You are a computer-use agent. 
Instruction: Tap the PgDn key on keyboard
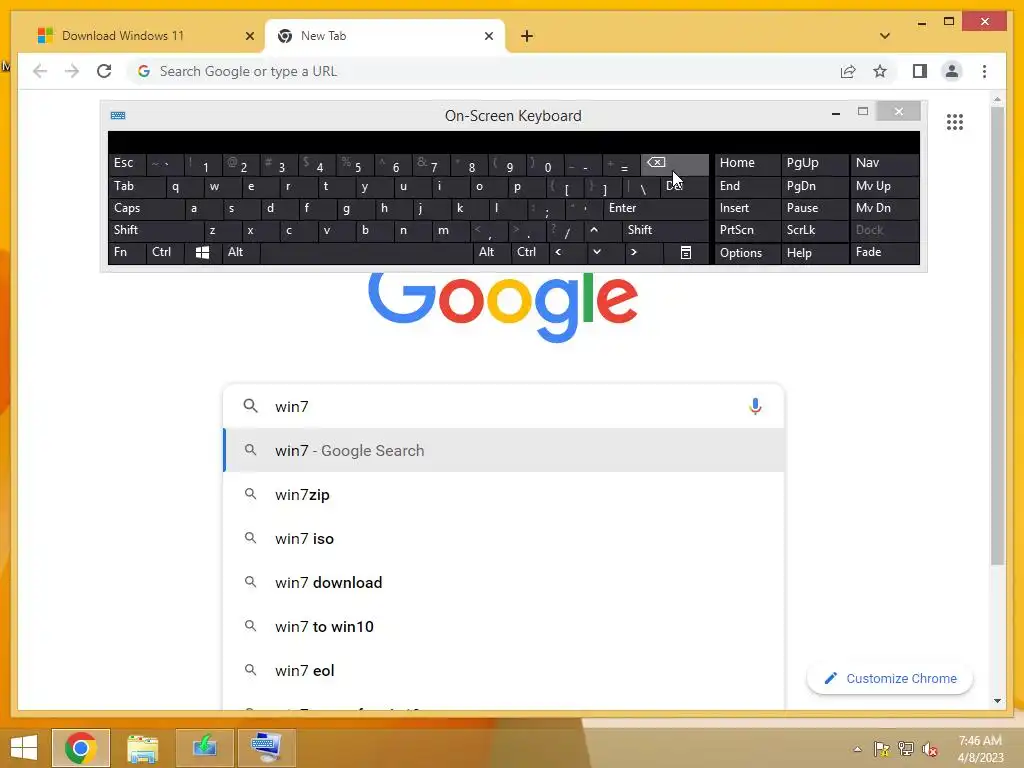pos(814,186)
